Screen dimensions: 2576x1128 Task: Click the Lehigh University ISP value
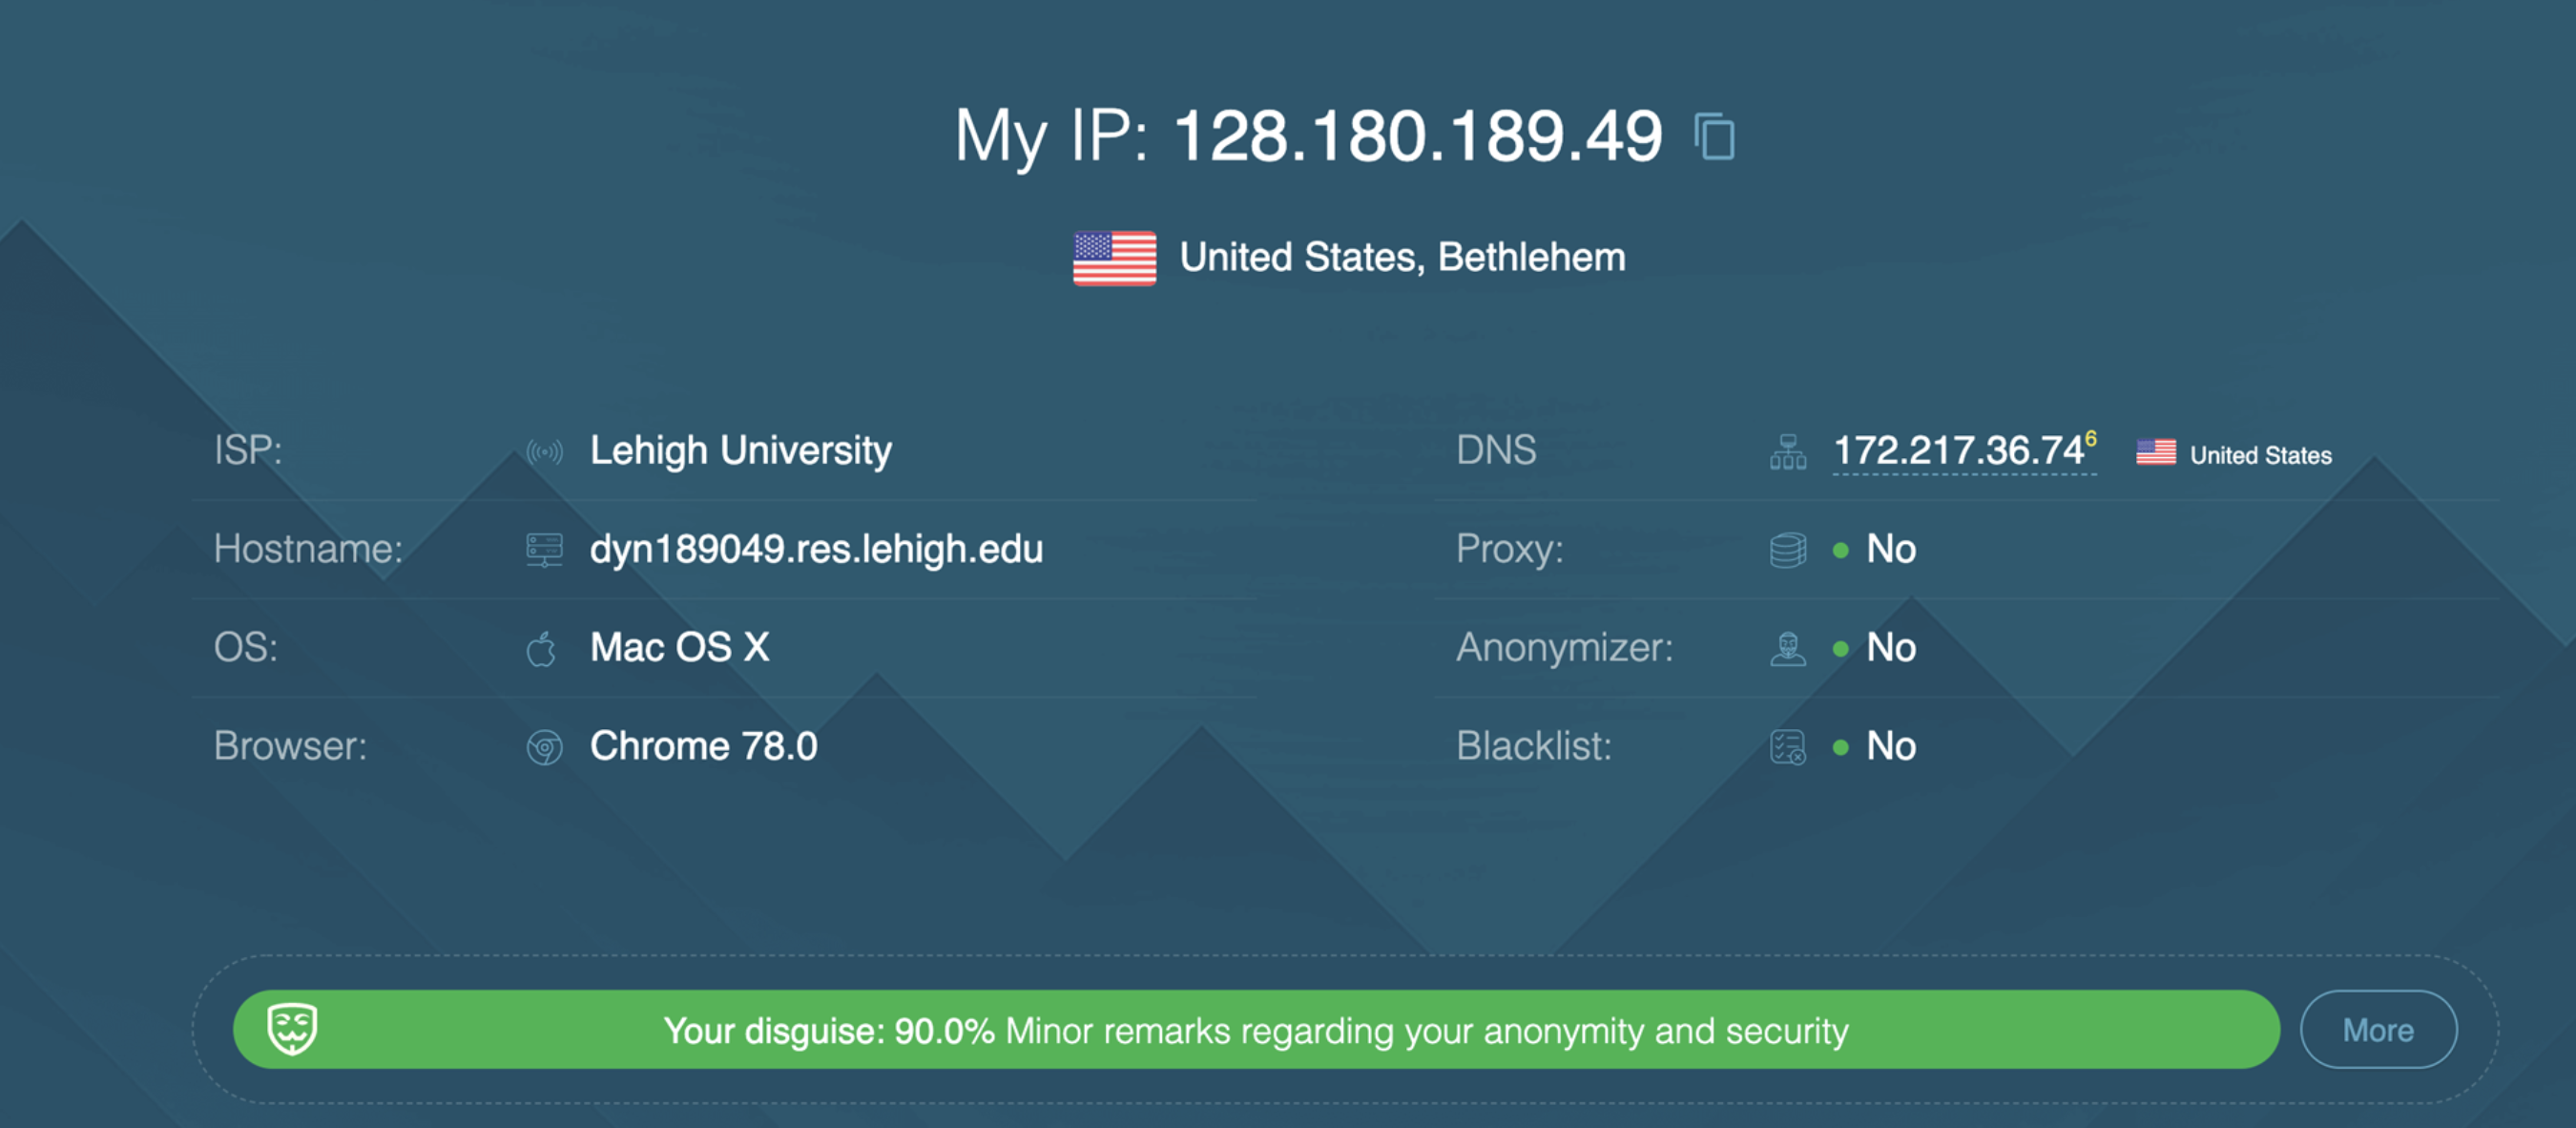[x=740, y=451]
